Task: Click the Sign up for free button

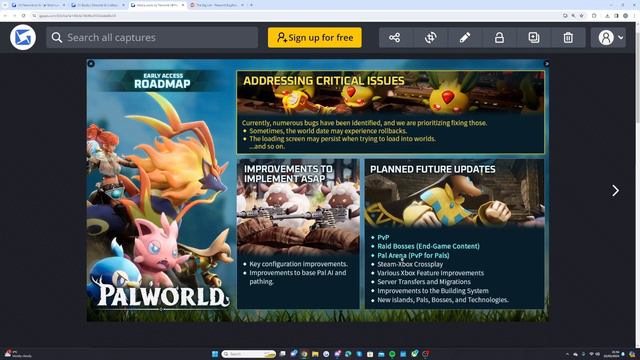Action: coord(315,38)
